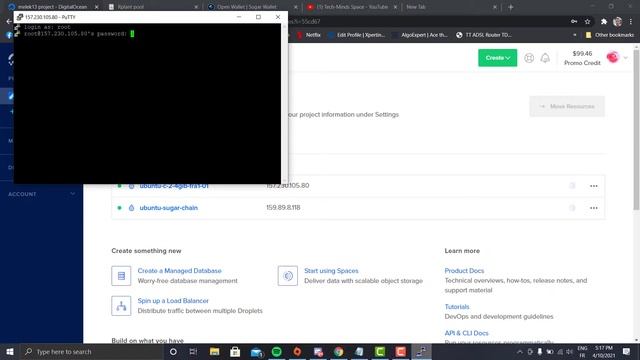The height and width of the screenshot is (360, 640).
Task: Open Spin up a Load Balancer link
Action: click(173, 301)
